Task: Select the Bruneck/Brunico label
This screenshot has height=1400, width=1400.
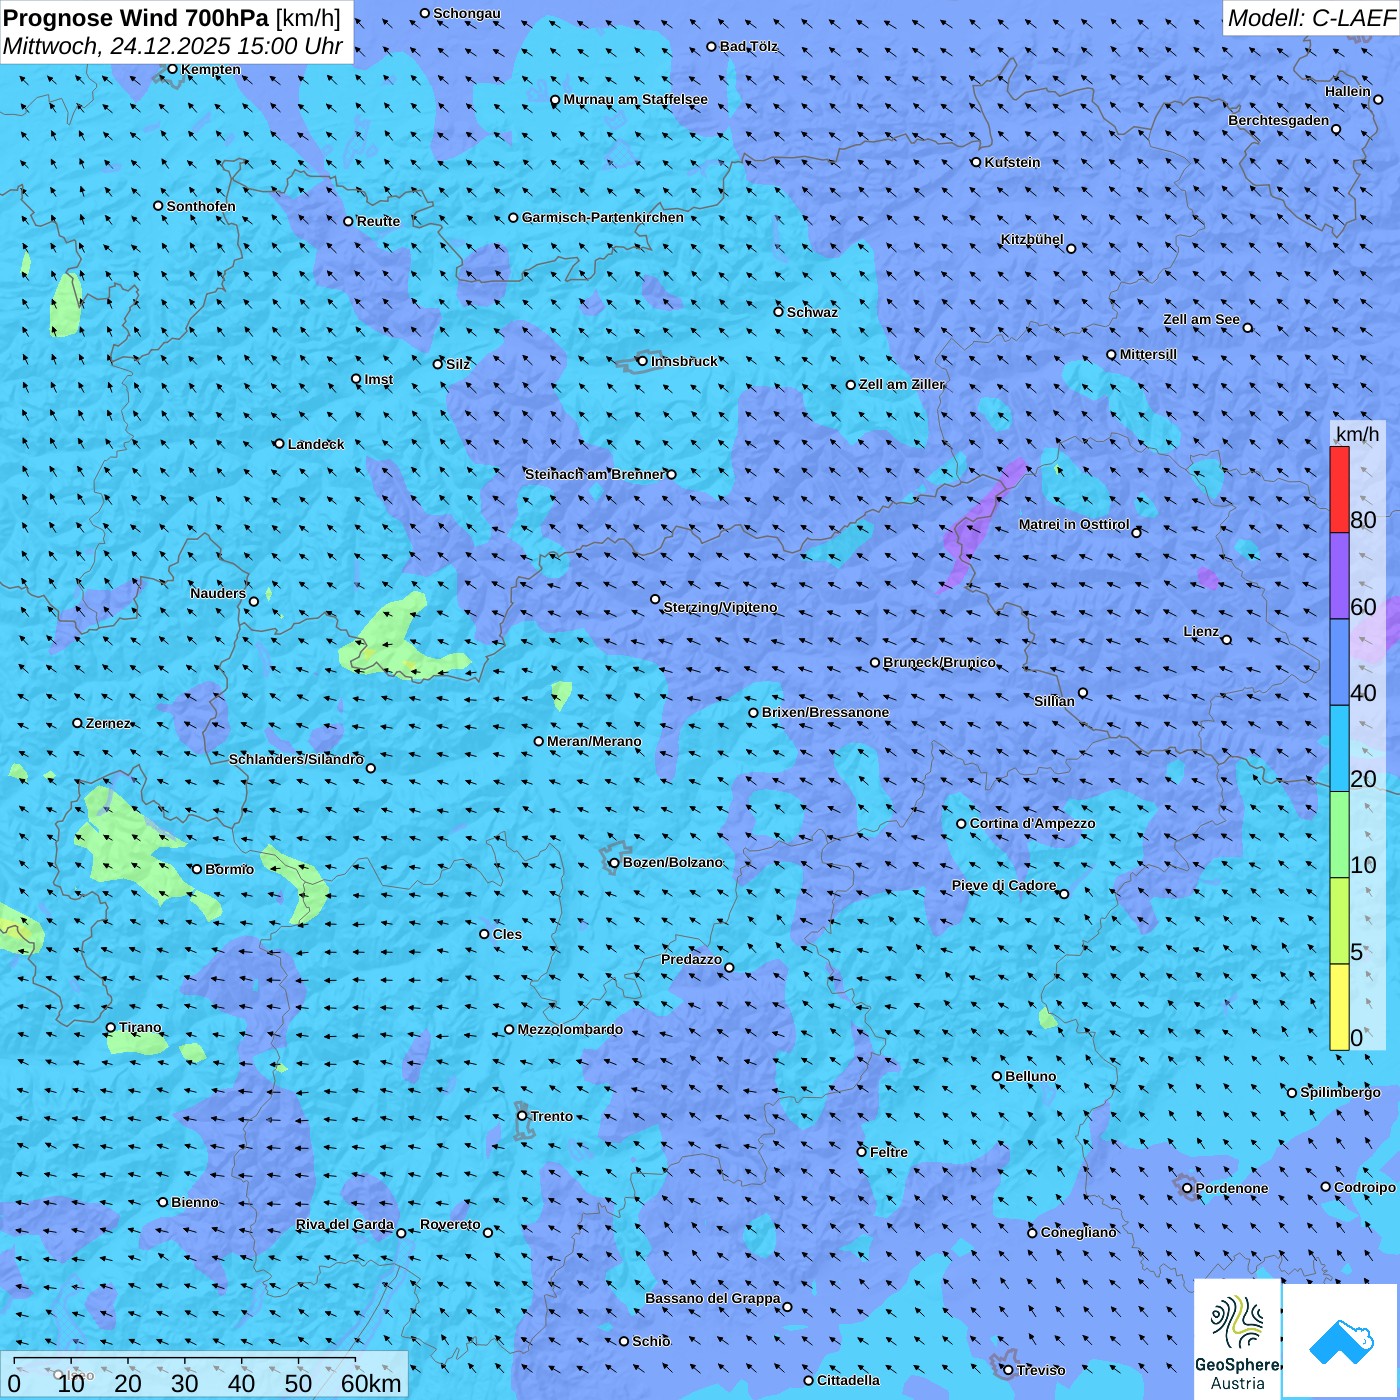Action: [939, 662]
